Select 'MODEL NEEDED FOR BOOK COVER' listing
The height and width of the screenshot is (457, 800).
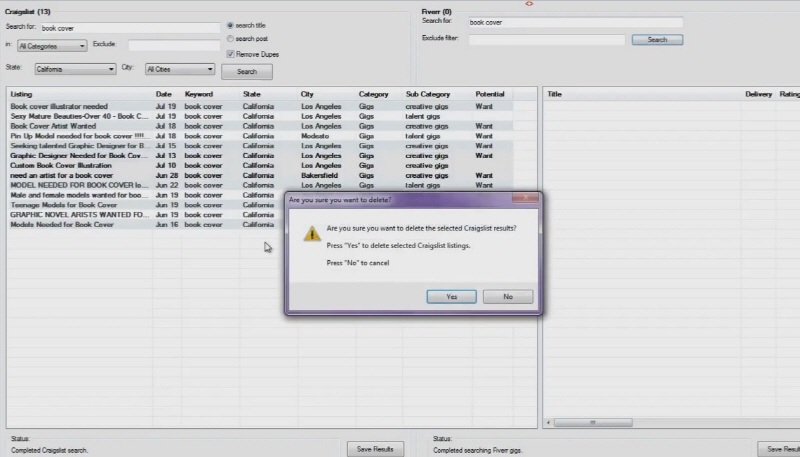pyautogui.click(x=79, y=185)
